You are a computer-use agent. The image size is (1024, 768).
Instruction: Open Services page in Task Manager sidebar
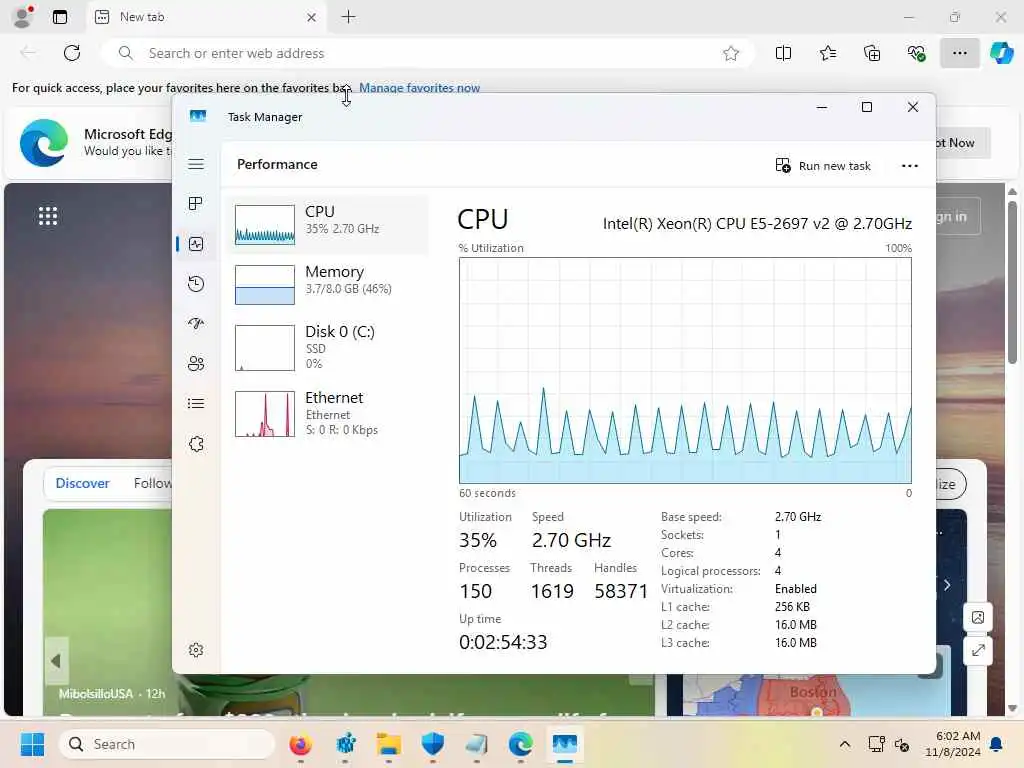coord(196,444)
